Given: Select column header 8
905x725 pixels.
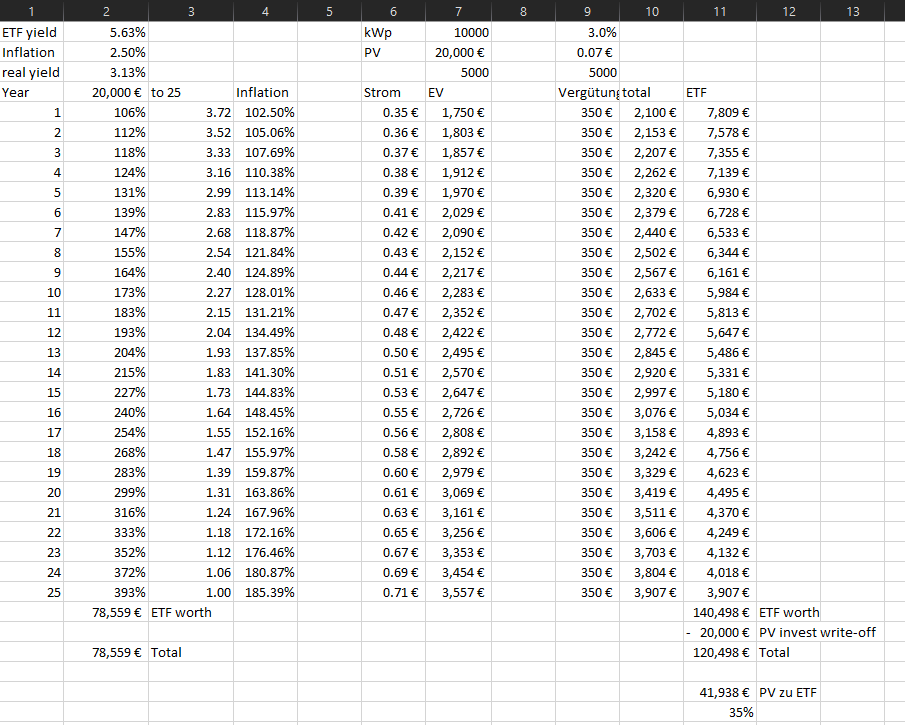Looking at the screenshot, I should pyautogui.click(x=523, y=11).
